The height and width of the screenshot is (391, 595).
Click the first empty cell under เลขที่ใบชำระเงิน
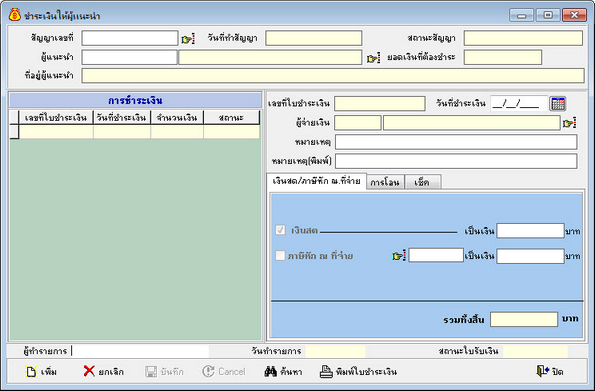click(56, 132)
